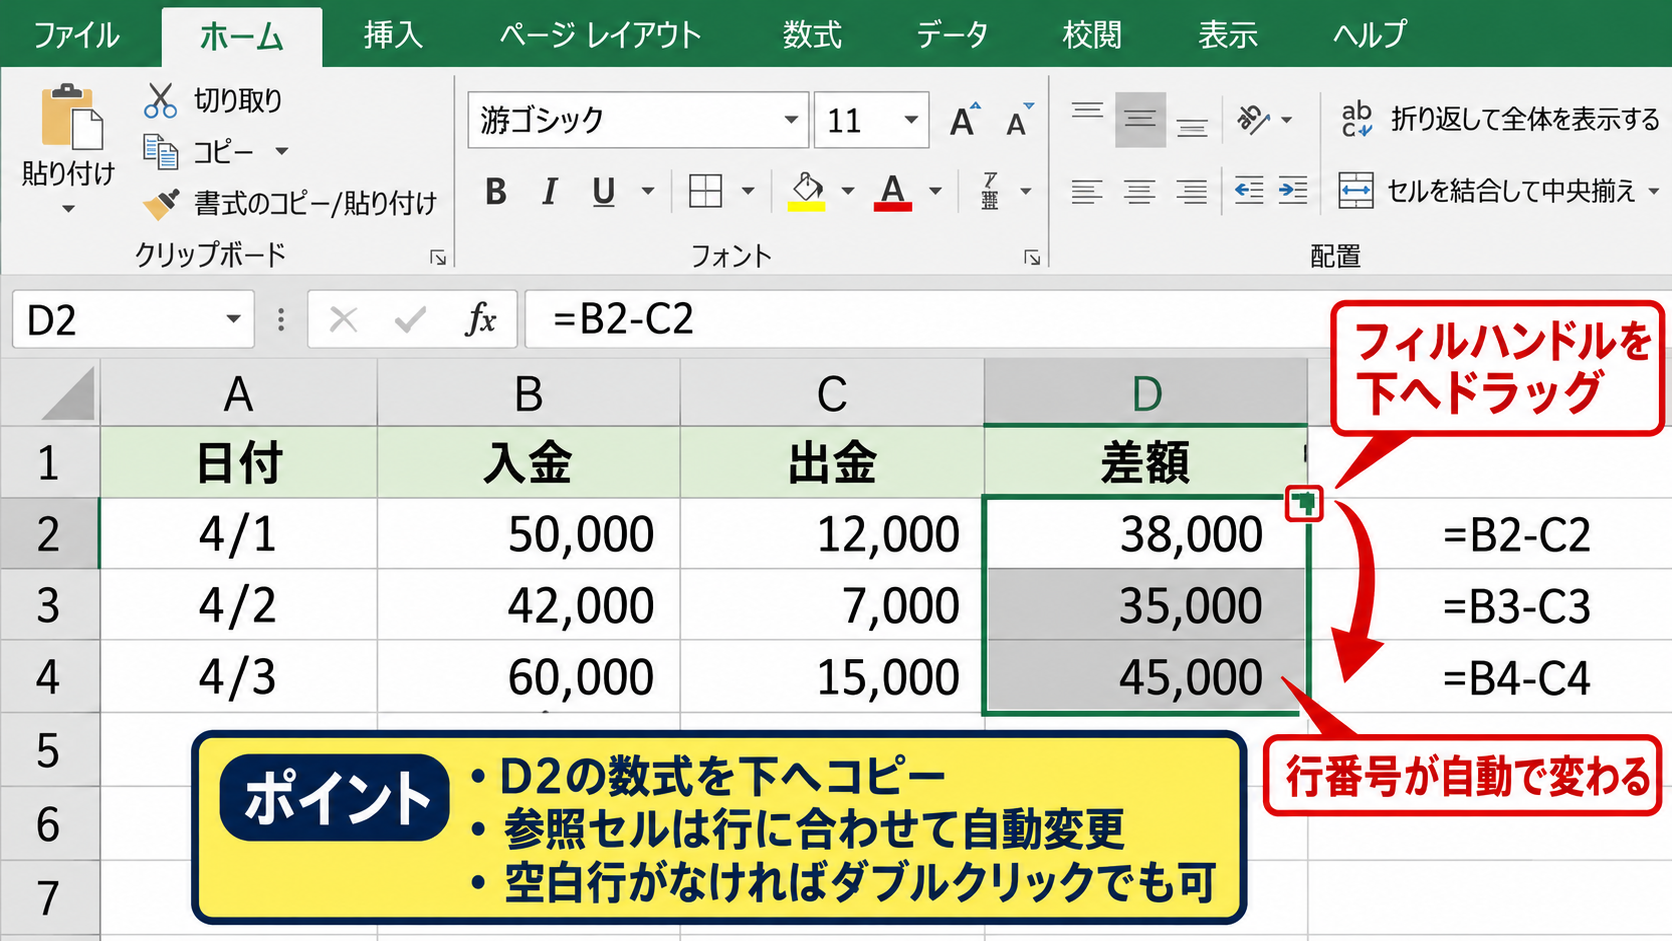Apply the yellow fill color bucket
The image size is (1672, 941).
tap(806, 191)
